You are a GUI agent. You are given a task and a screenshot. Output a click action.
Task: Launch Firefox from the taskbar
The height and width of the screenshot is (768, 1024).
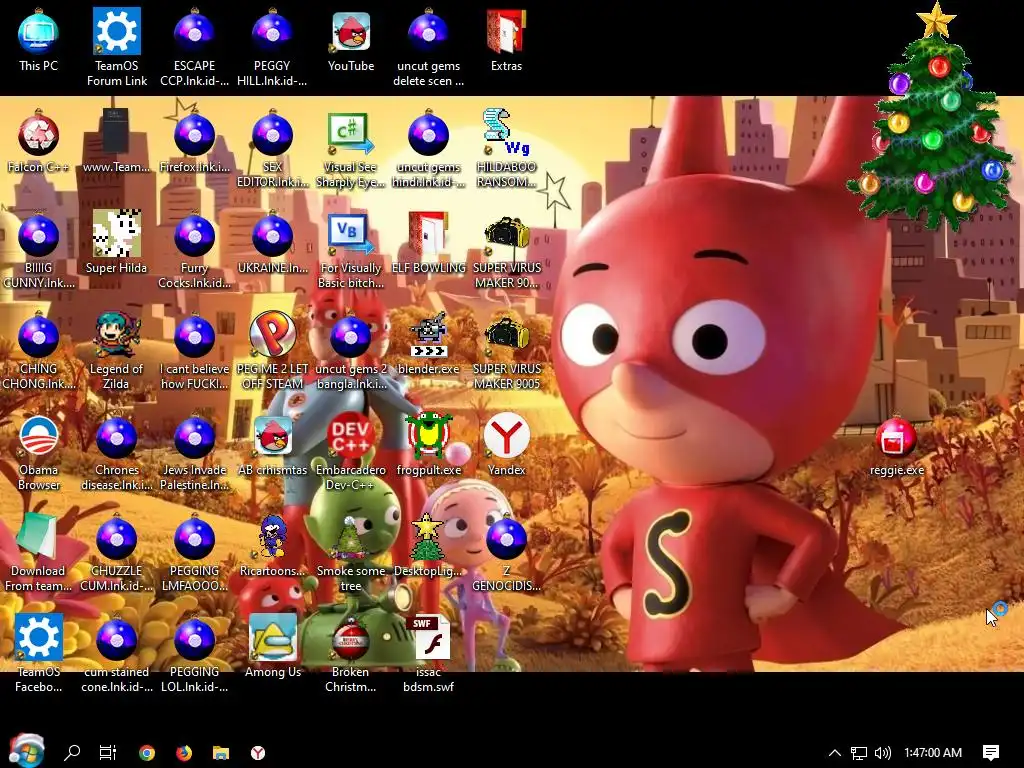(x=184, y=753)
